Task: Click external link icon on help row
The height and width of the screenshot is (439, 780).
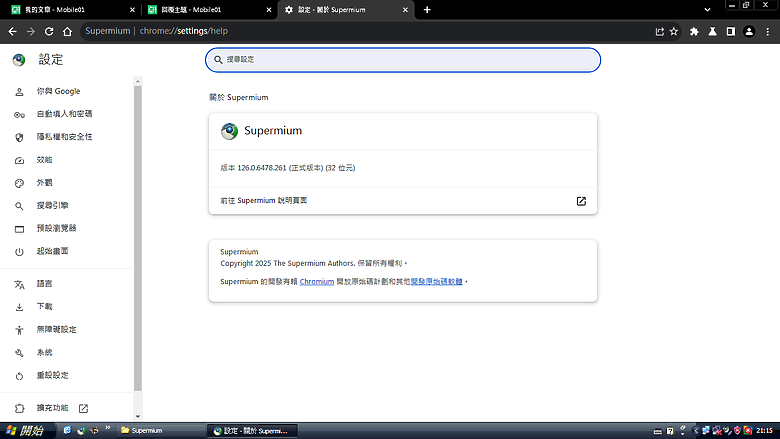Action: (581, 201)
